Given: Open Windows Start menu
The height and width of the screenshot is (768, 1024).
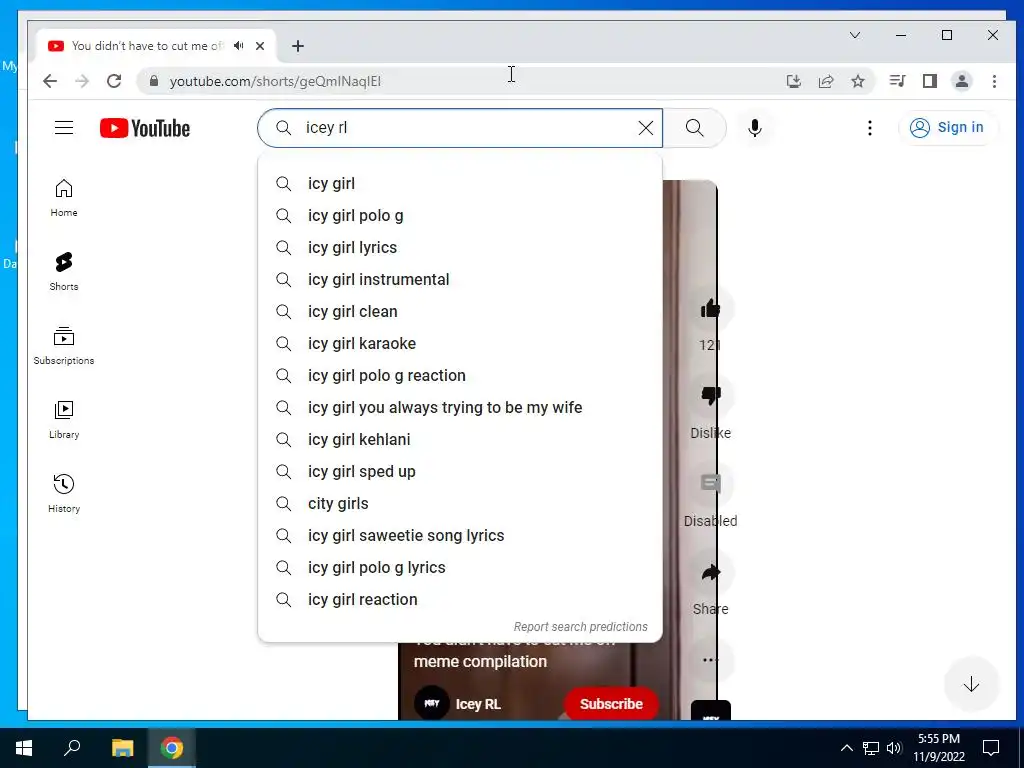Looking at the screenshot, I should pos(24,748).
